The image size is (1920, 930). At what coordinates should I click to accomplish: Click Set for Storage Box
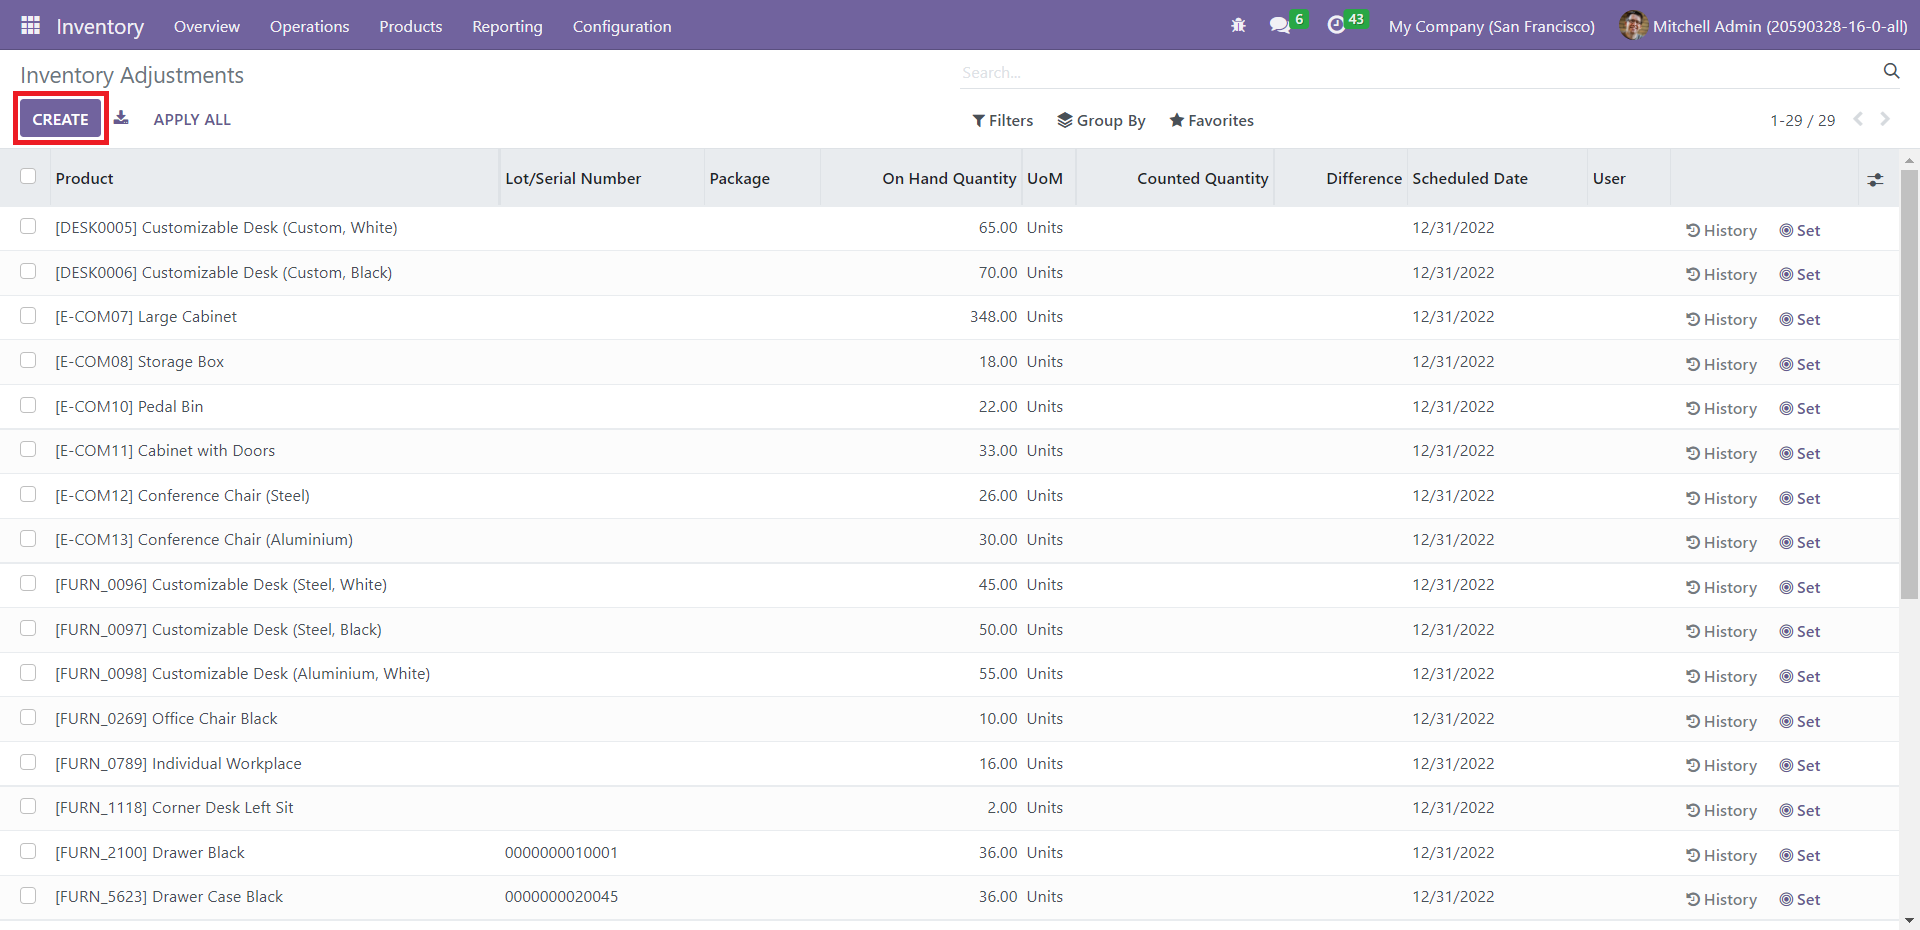(1800, 364)
